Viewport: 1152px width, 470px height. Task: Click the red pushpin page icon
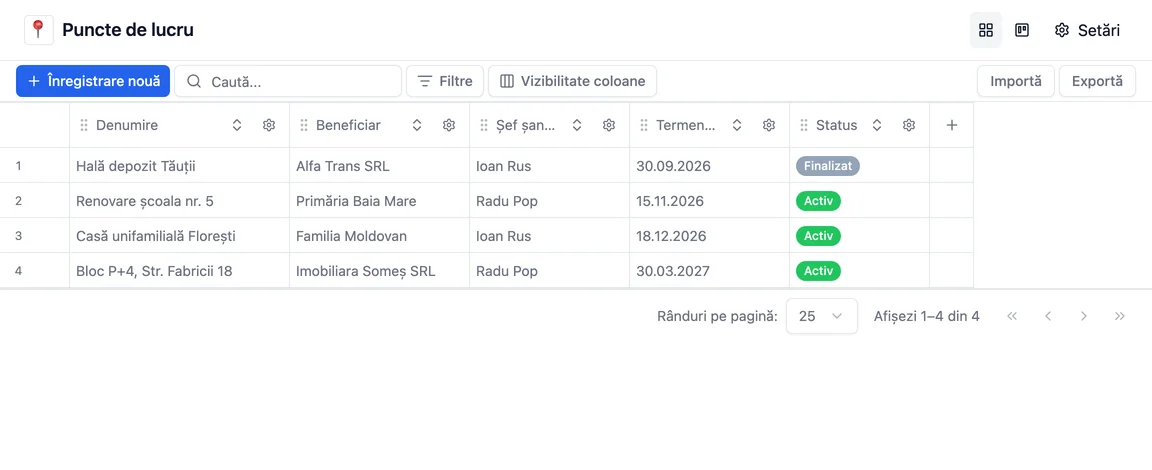(39, 30)
